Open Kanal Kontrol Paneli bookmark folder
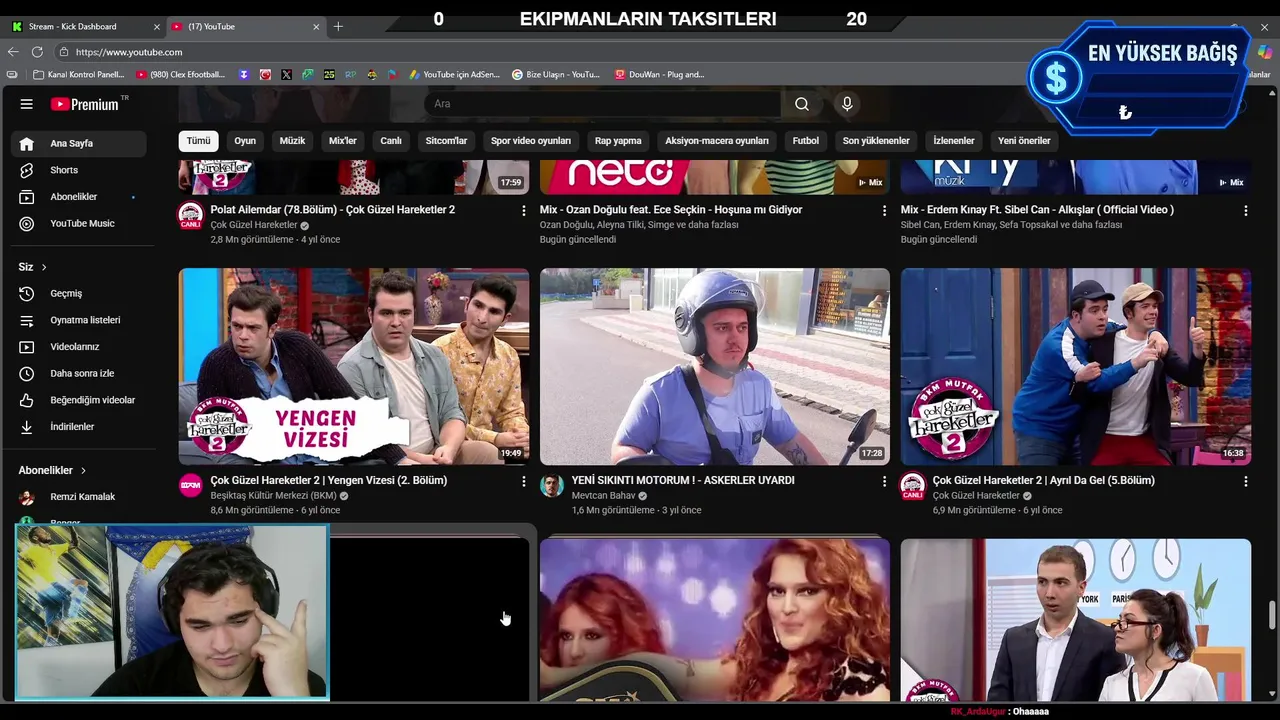 79,74
